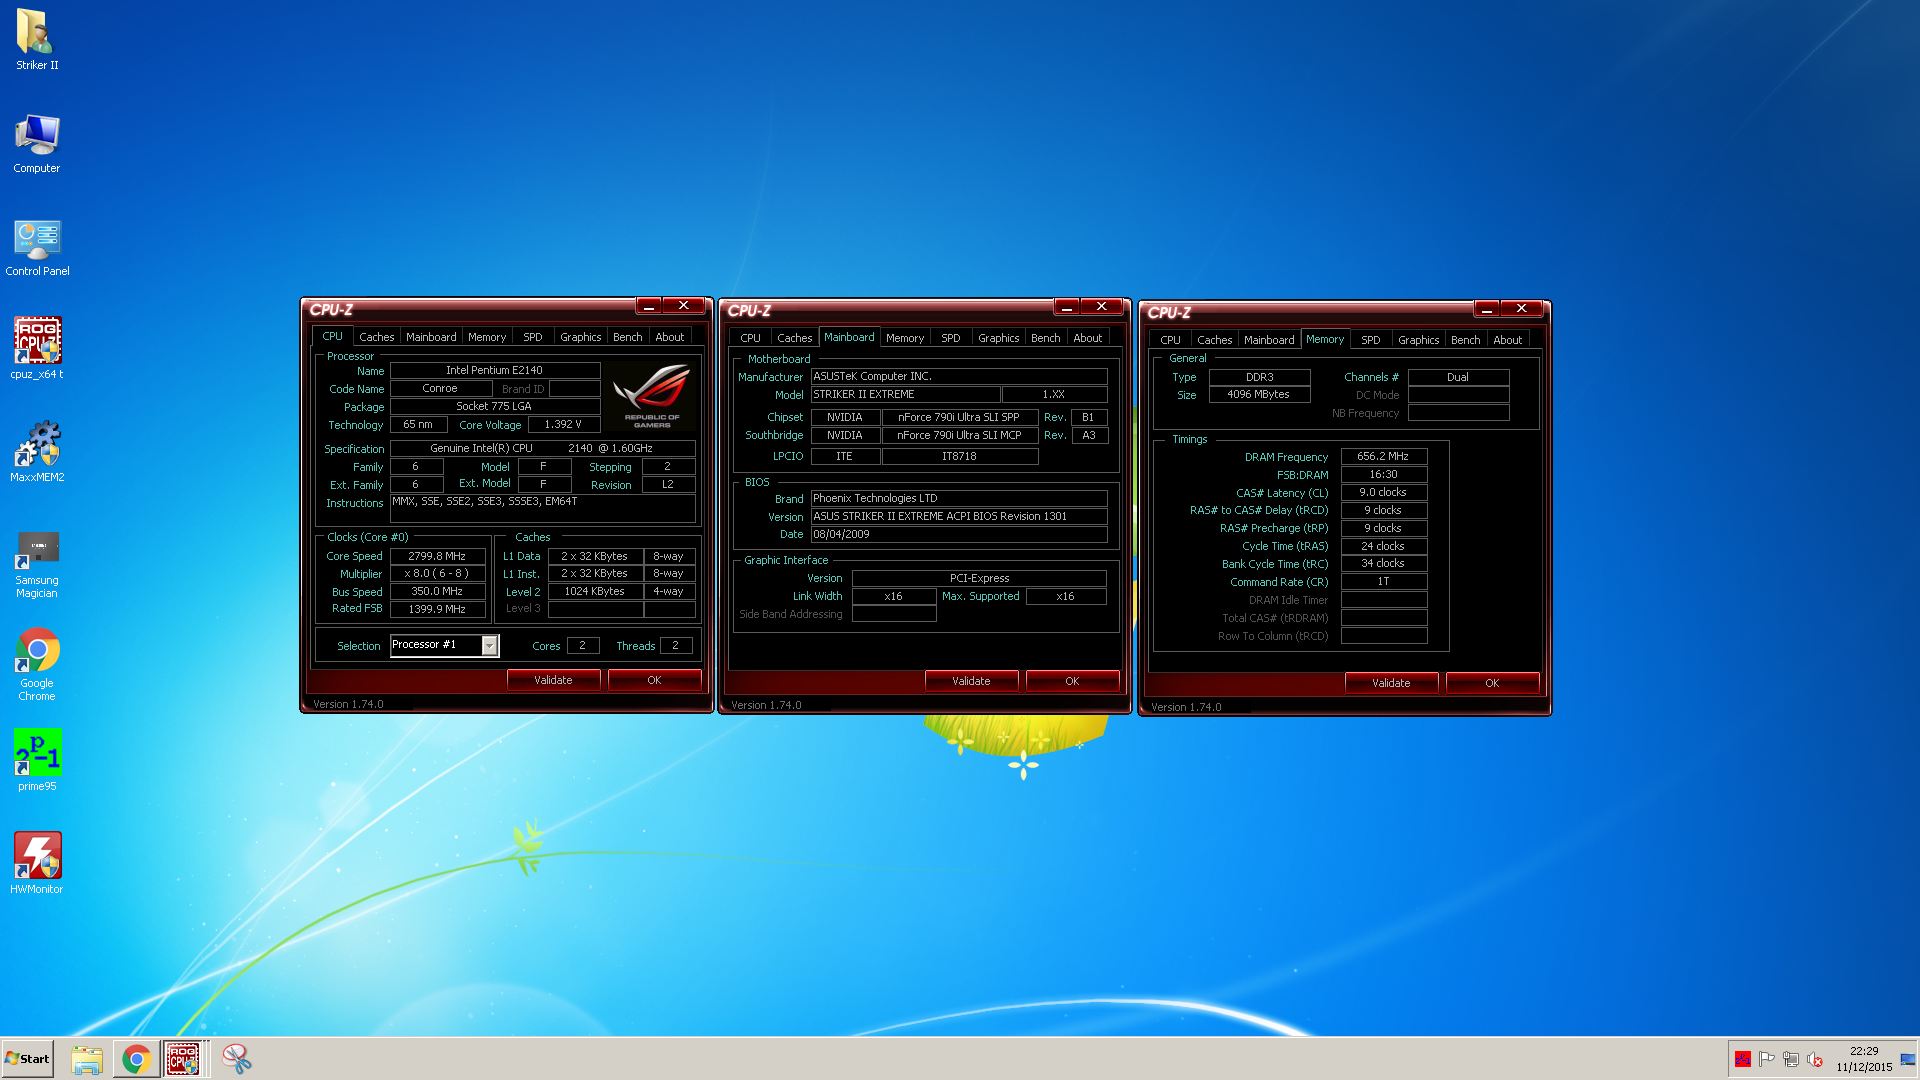The height and width of the screenshot is (1080, 1920).
Task: Click the BIOS version Revision 1301 field
Action: (x=958, y=516)
